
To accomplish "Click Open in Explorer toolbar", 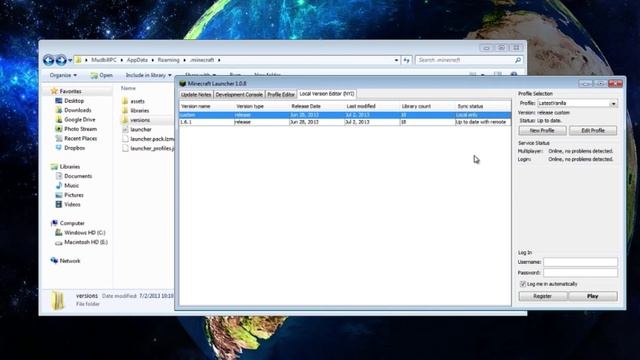I will click(102, 75).
